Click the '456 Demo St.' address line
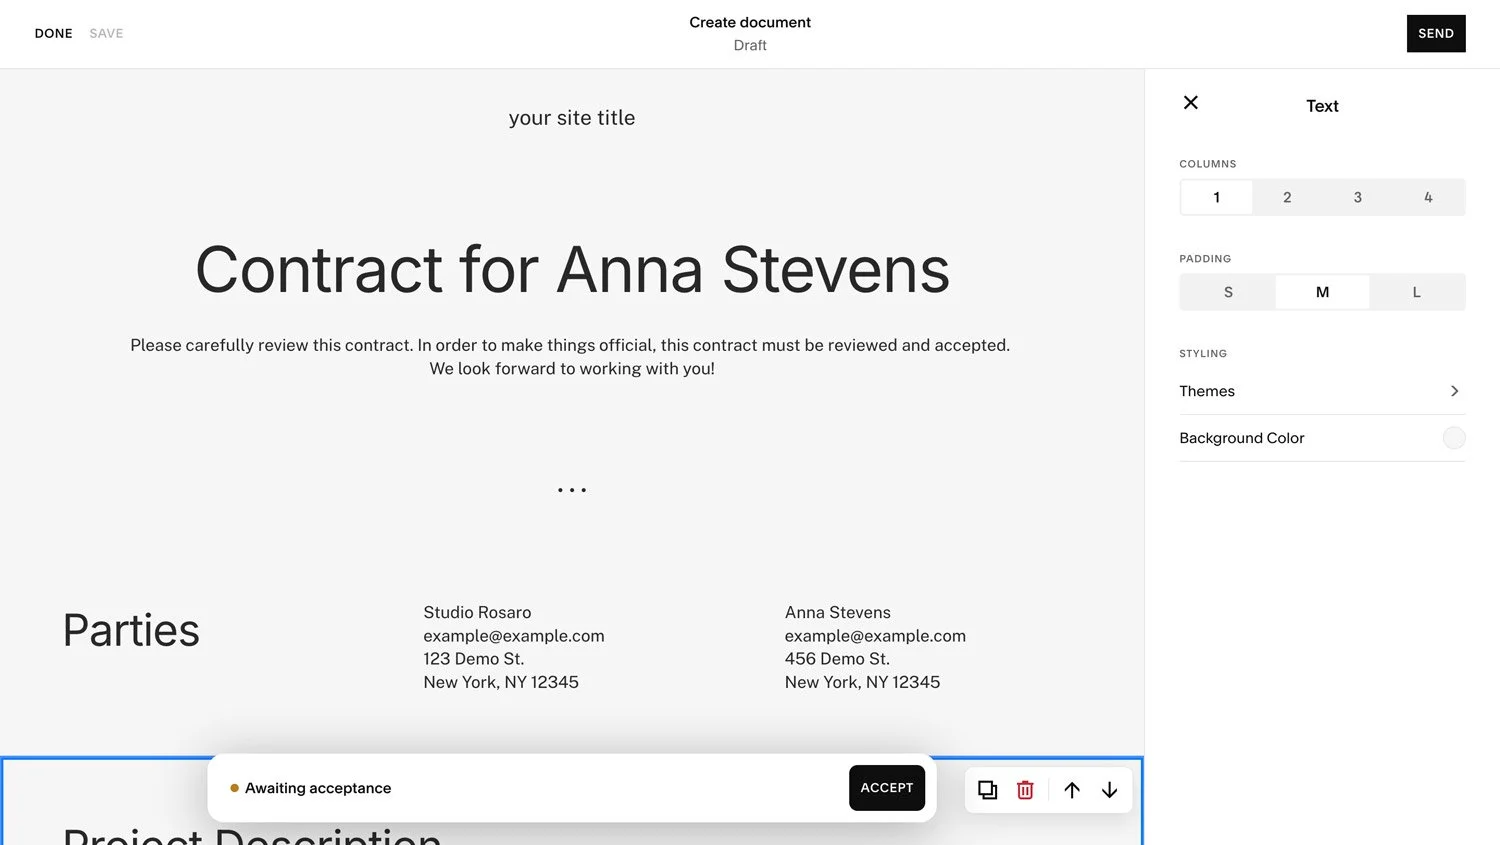This screenshot has width=1500, height=845. [837, 659]
